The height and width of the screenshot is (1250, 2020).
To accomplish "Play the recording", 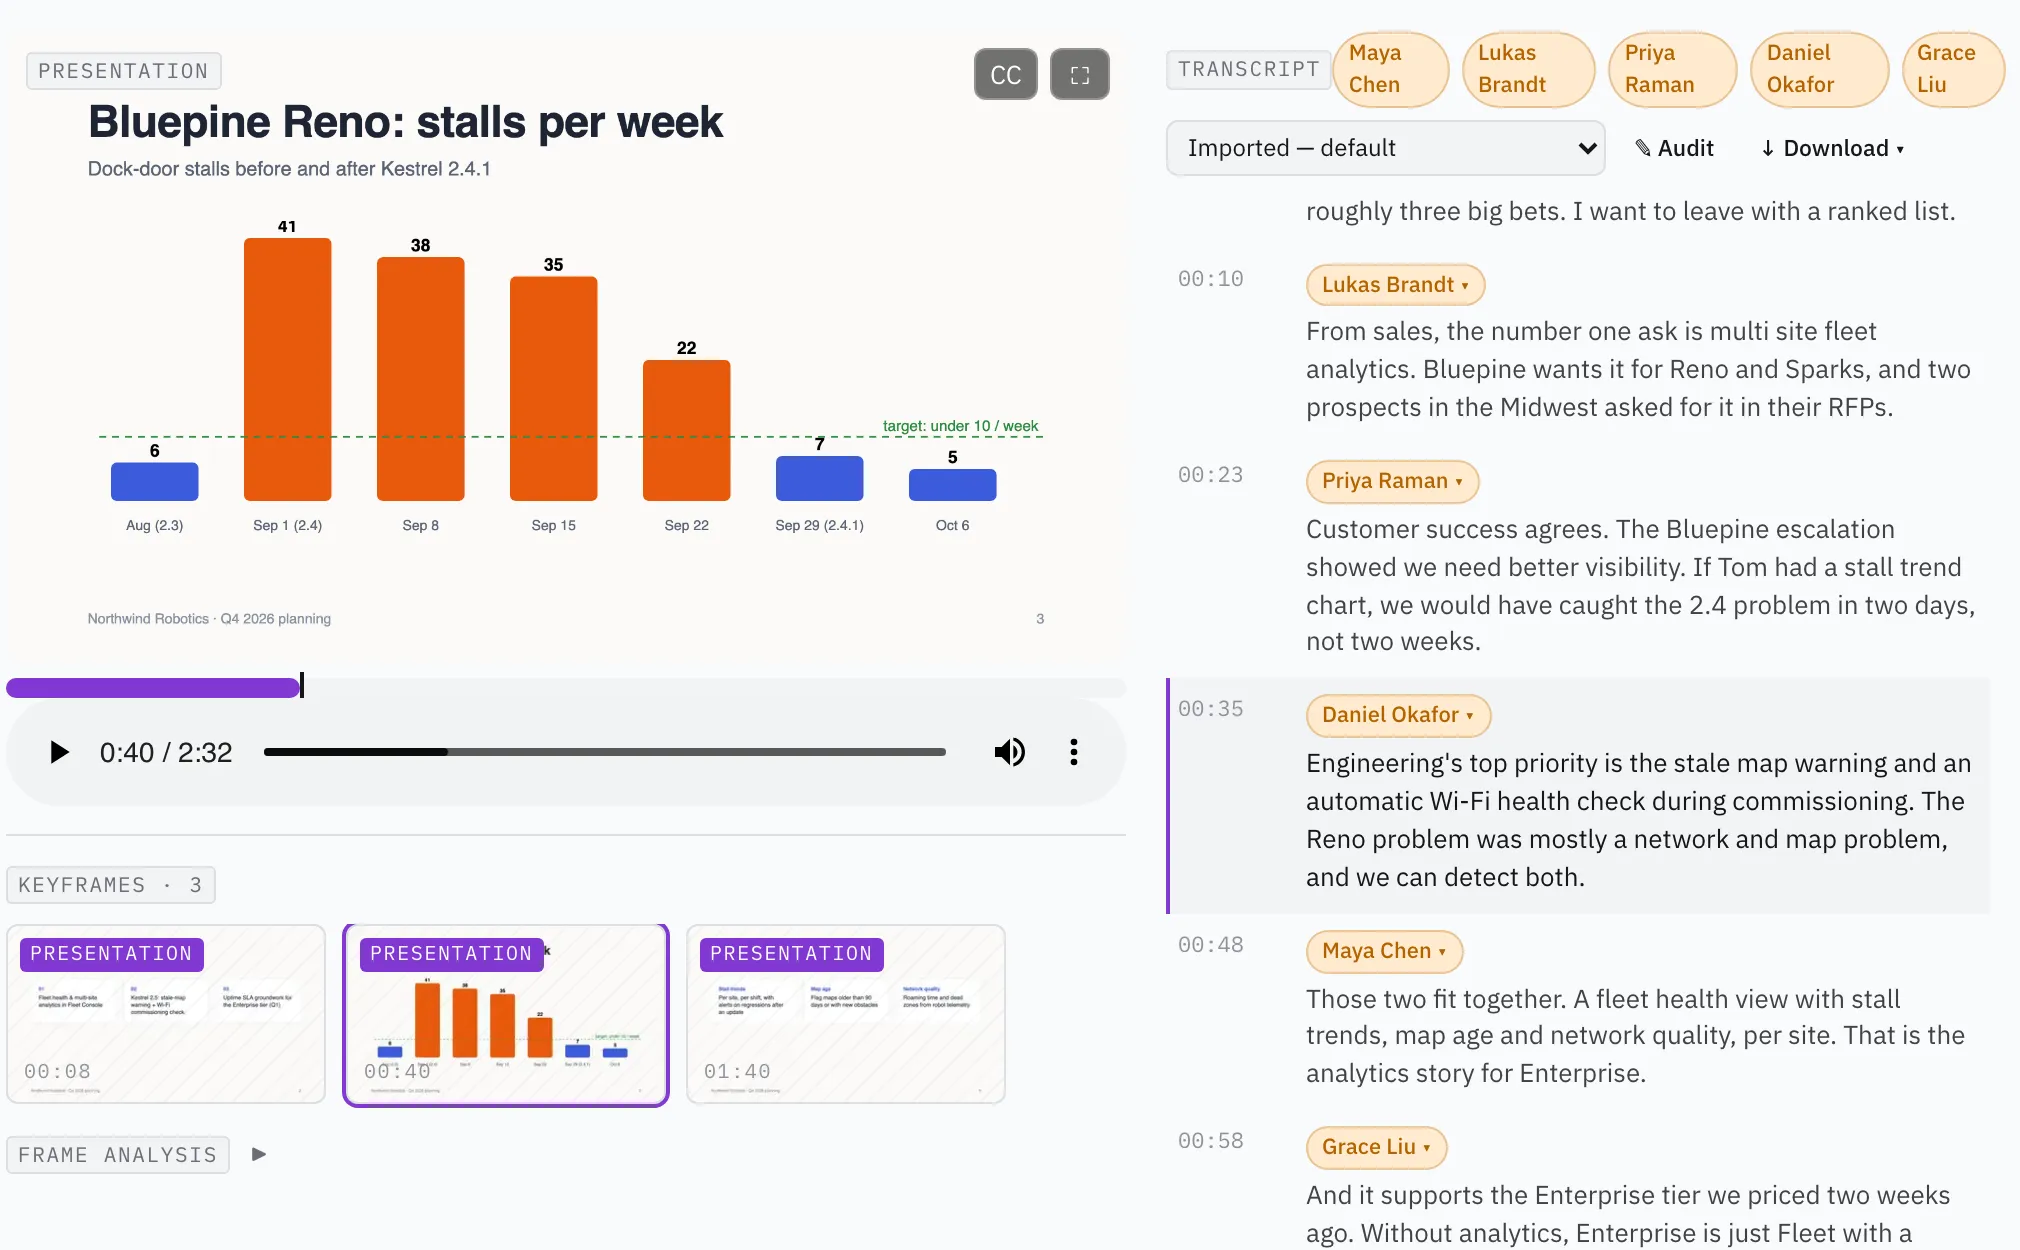I will coord(59,752).
